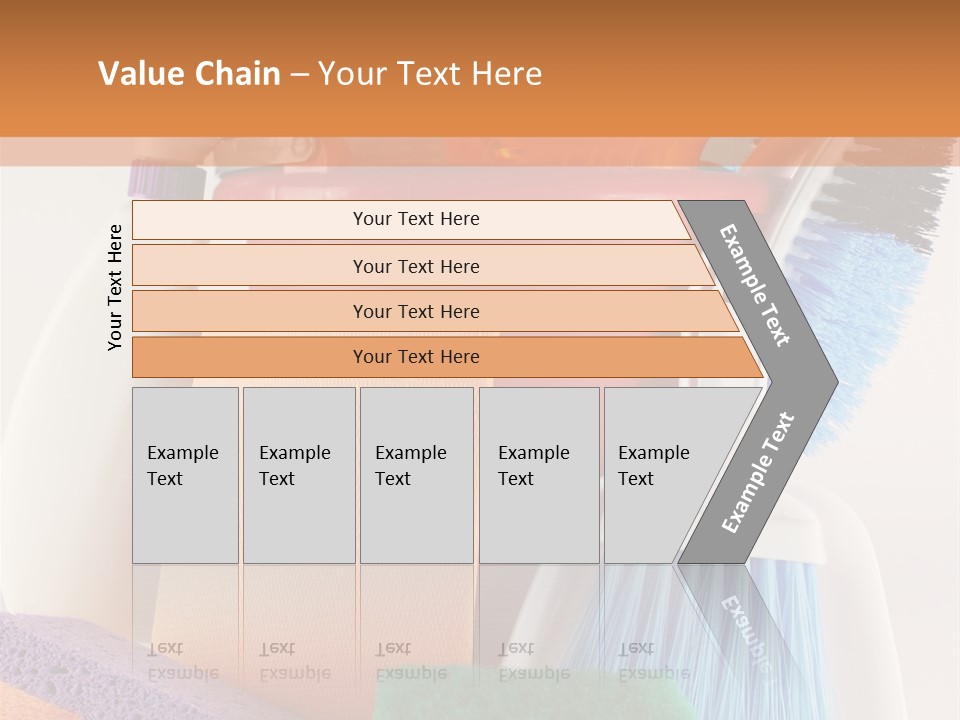Click the vertical 'Your Text Here' label
The height and width of the screenshot is (720, 960).
tap(115, 287)
